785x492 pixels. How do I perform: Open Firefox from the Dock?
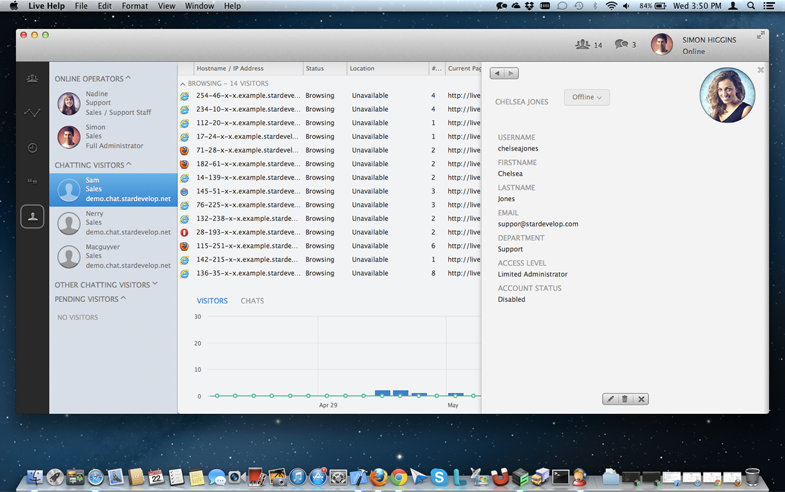[x=378, y=477]
